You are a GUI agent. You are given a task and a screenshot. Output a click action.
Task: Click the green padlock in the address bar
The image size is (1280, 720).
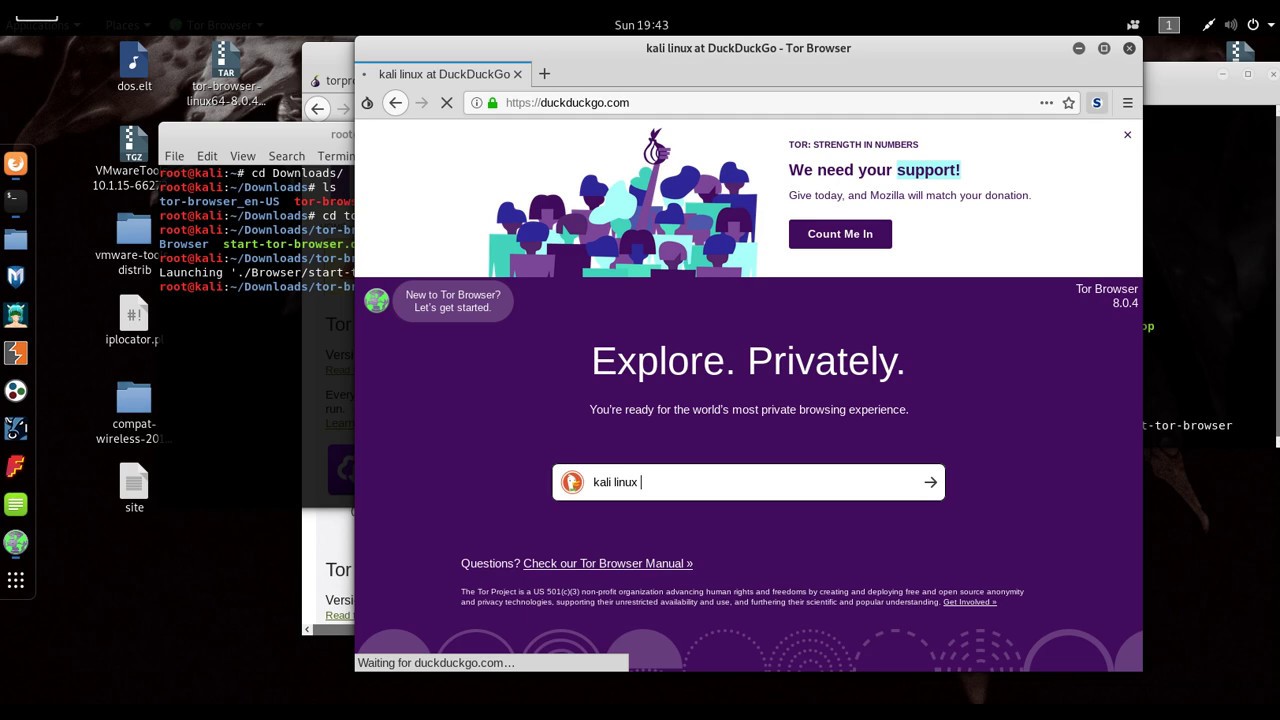492,103
